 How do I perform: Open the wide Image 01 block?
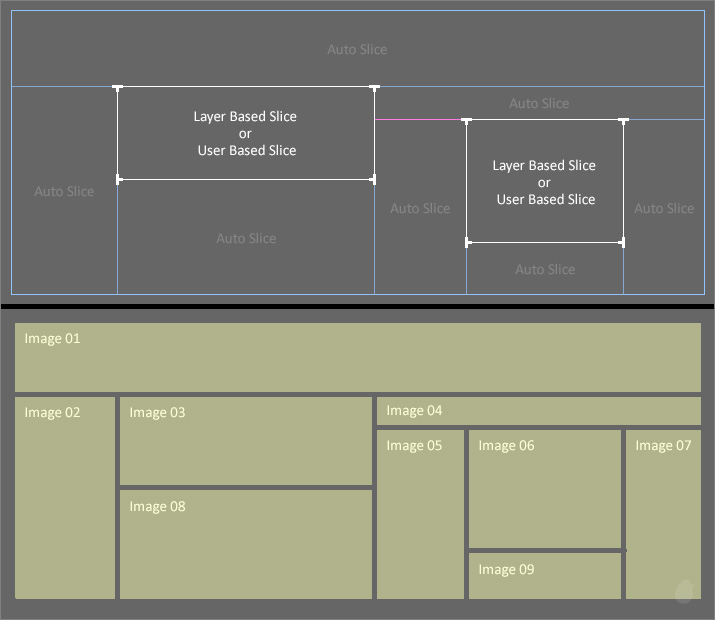(357, 357)
